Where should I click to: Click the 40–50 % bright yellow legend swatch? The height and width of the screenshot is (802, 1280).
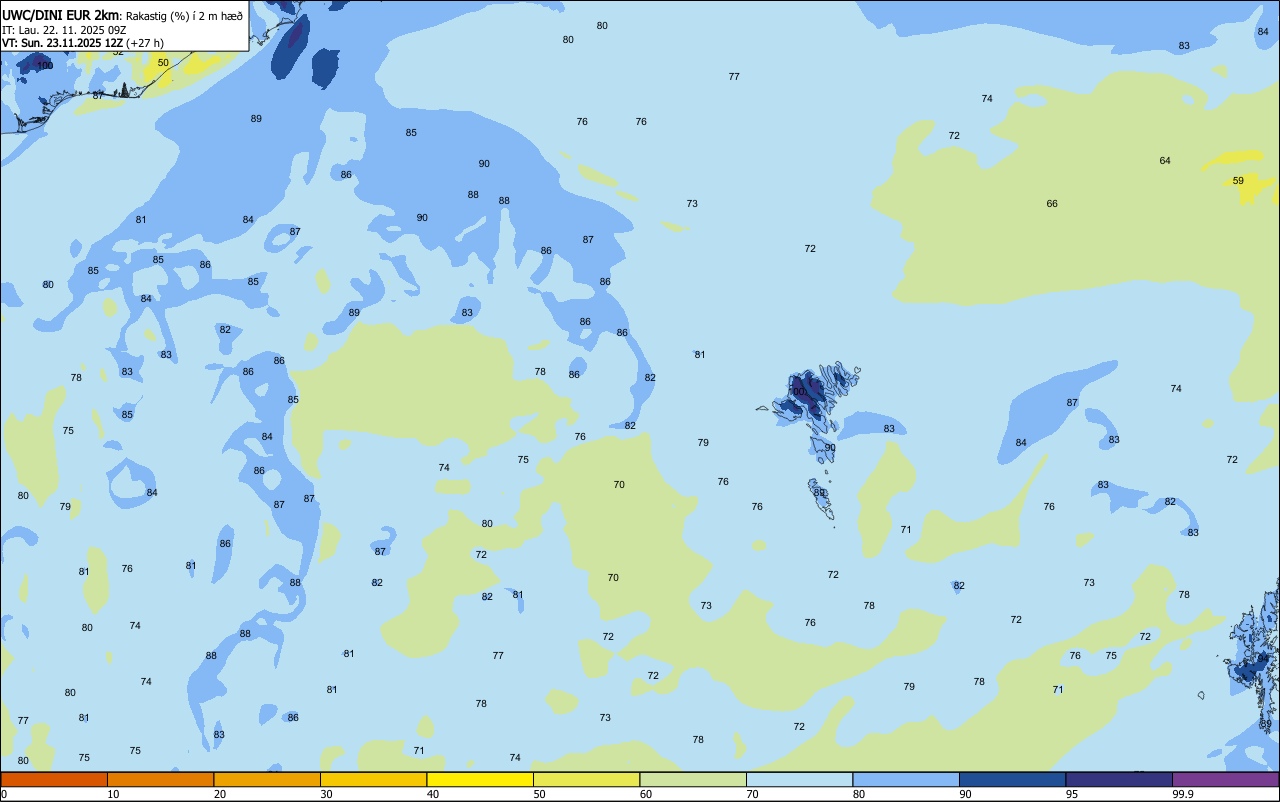480,779
